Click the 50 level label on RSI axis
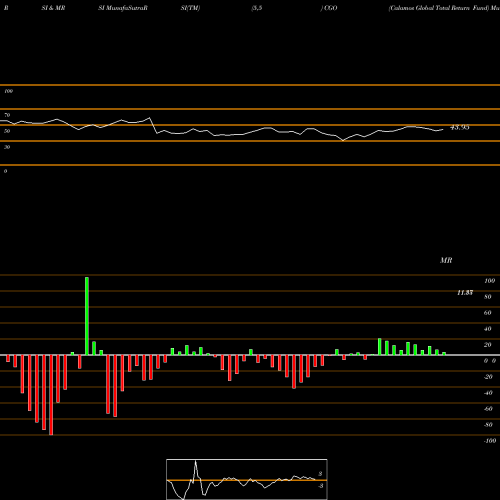 (x=7, y=131)
